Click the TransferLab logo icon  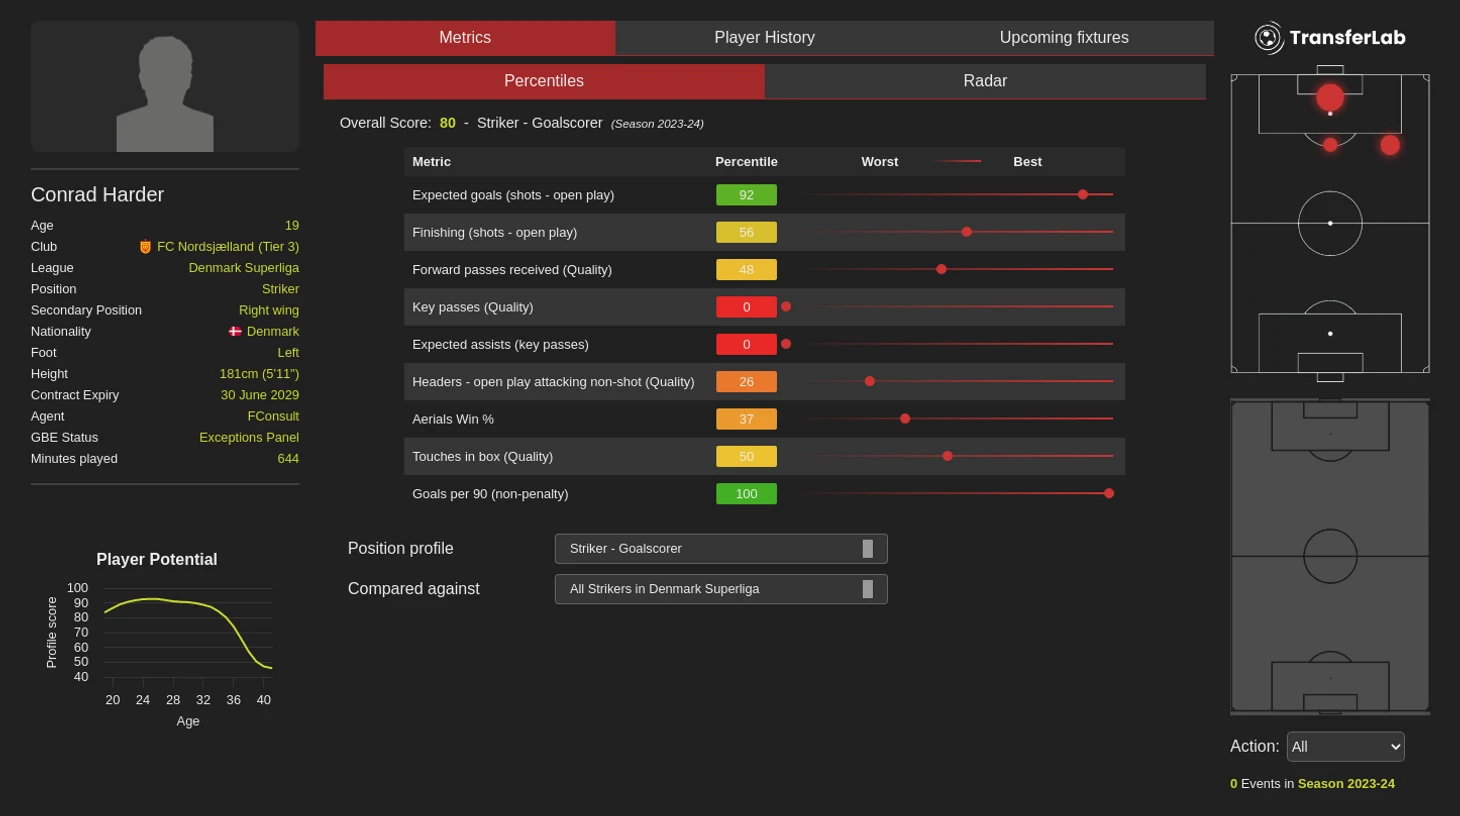[x=1268, y=38]
